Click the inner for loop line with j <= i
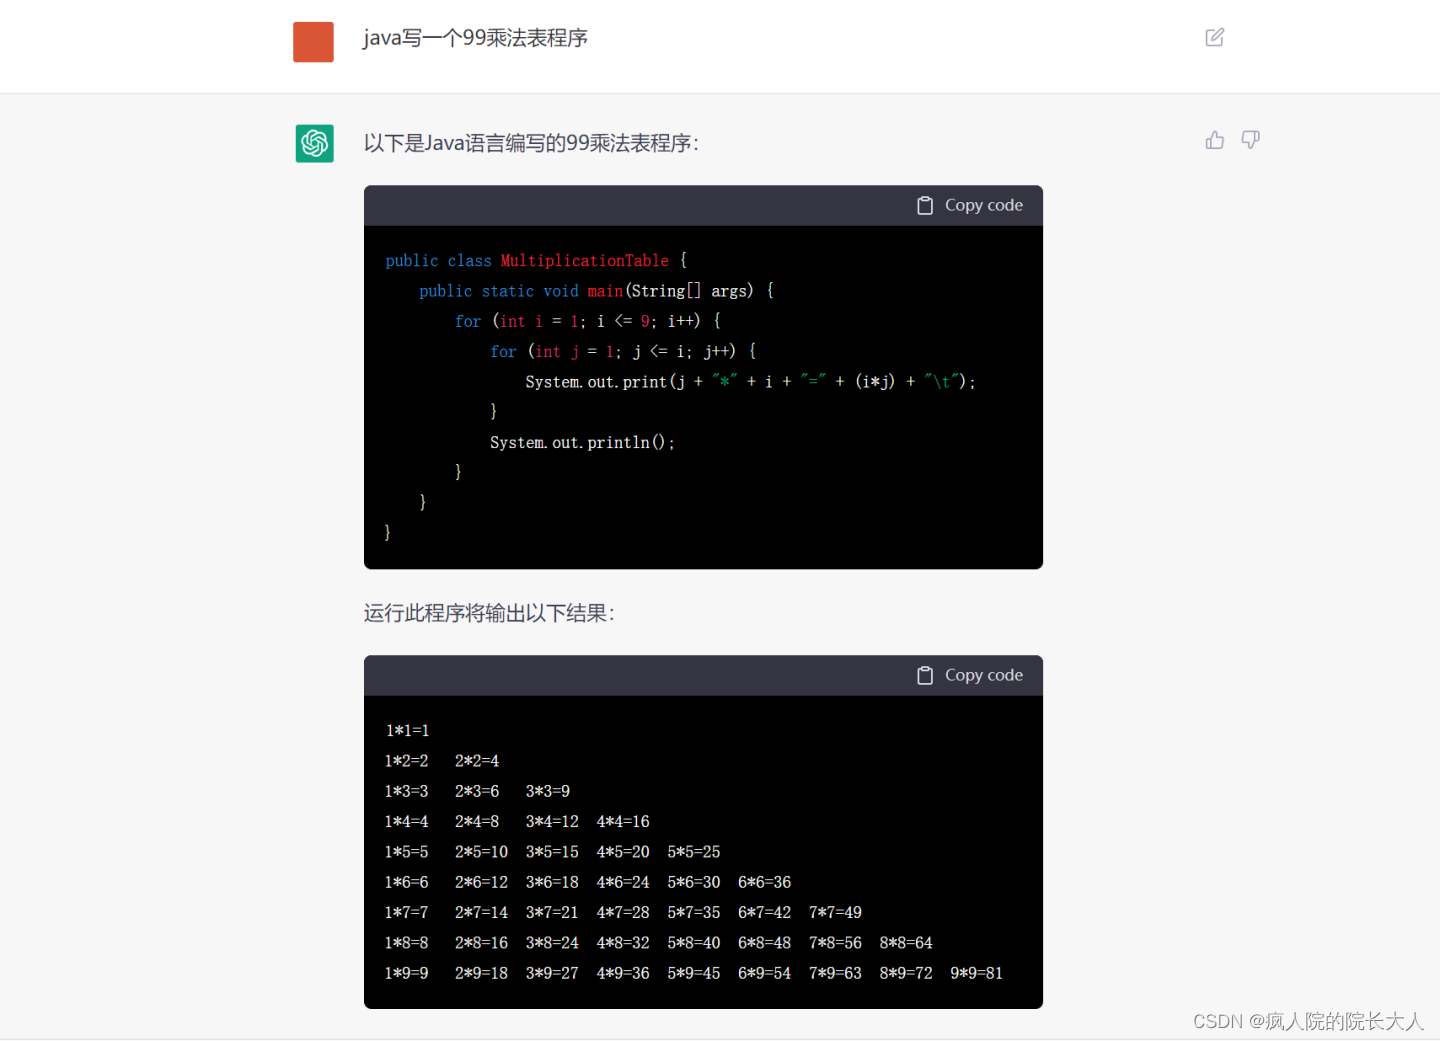The width and height of the screenshot is (1440, 1041). click(x=623, y=351)
